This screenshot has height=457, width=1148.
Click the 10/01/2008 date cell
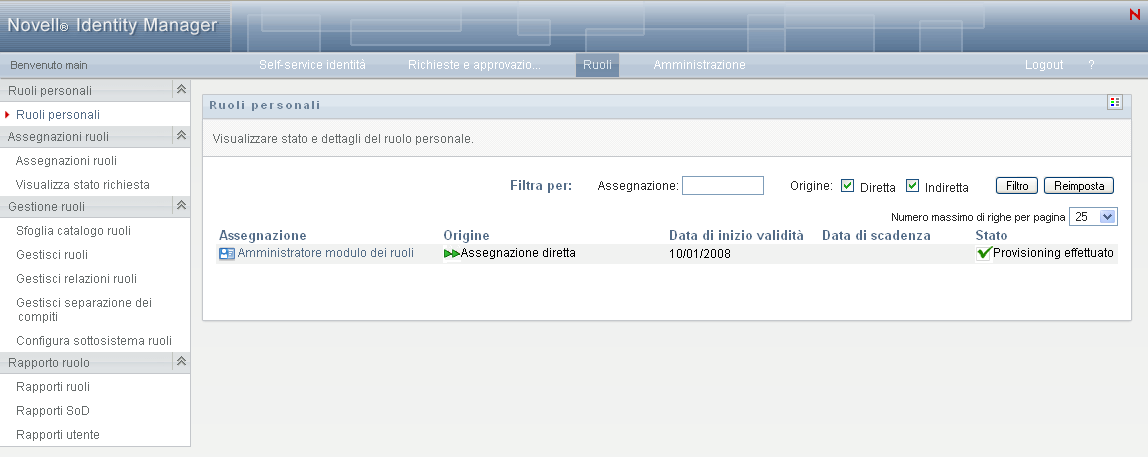pos(700,254)
